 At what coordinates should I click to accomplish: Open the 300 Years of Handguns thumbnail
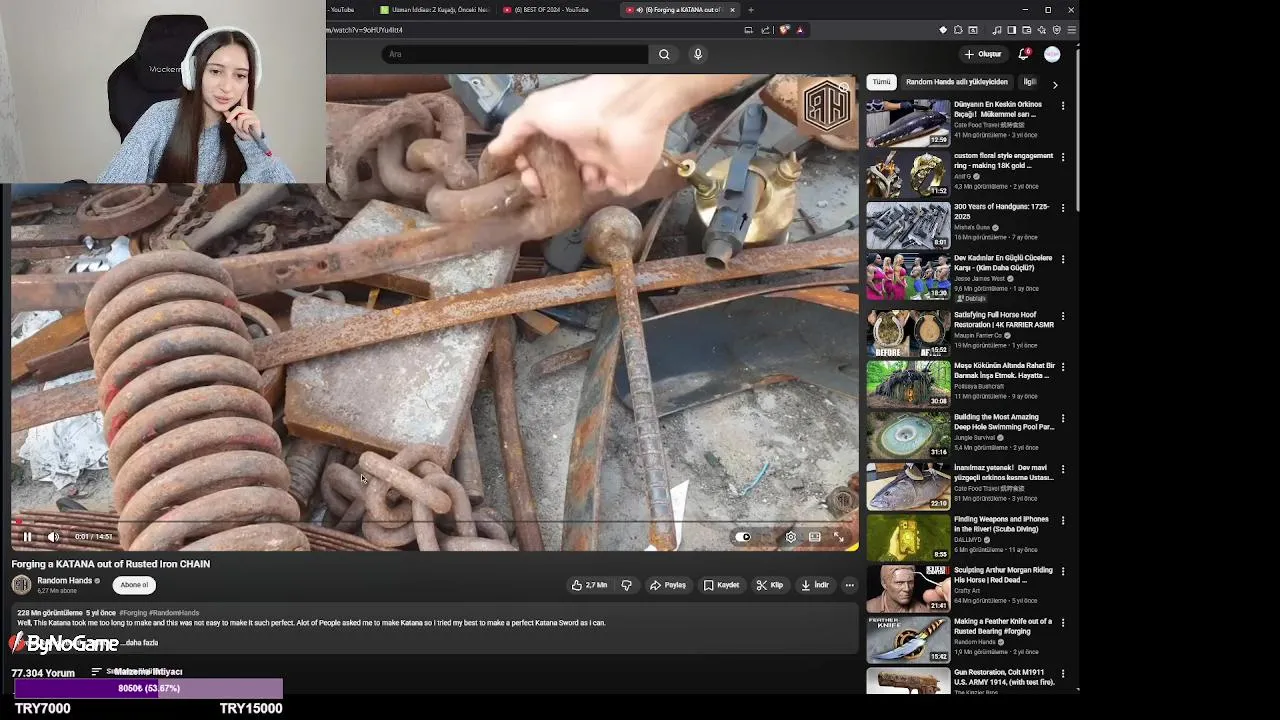tap(908, 225)
